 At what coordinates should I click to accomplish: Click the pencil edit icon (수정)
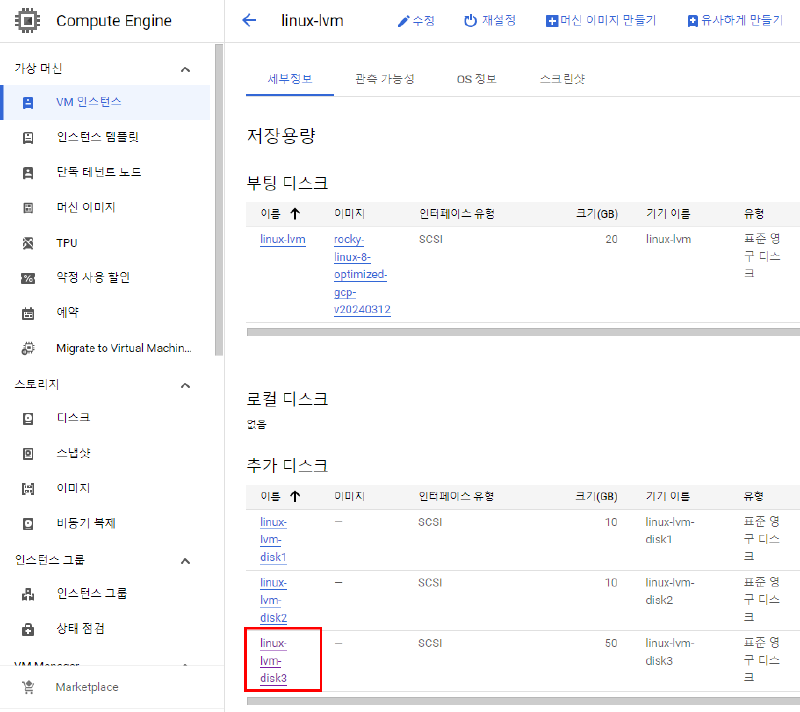pyautogui.click(x=404, y=21)
